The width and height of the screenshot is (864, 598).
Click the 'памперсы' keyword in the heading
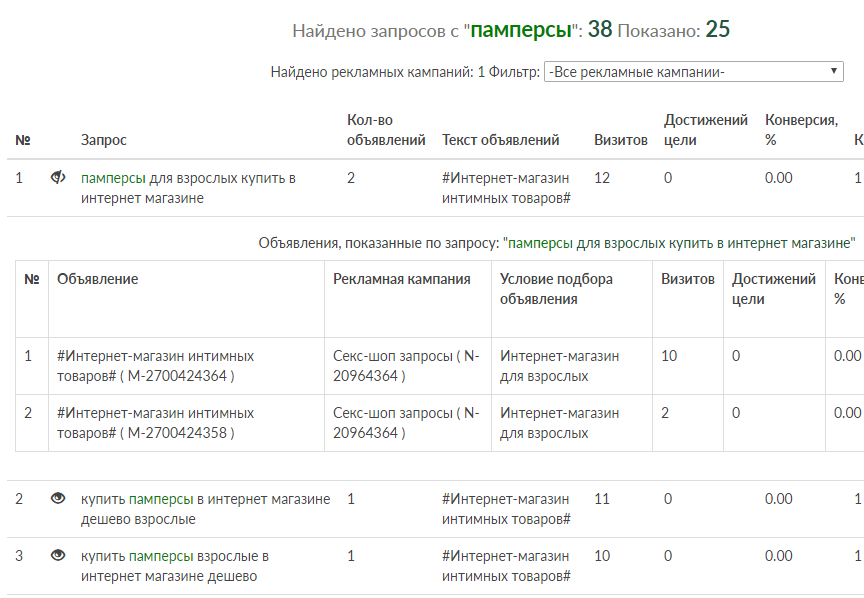point(521,30)
